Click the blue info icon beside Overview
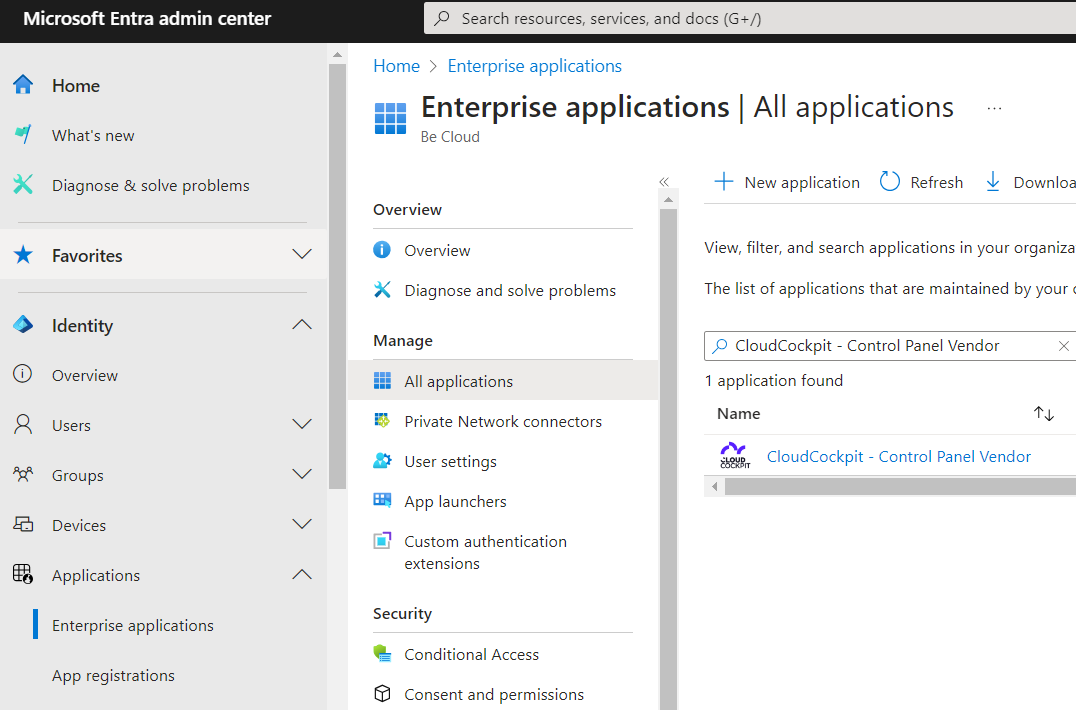The image size is (1076, 710). [382, 250]
